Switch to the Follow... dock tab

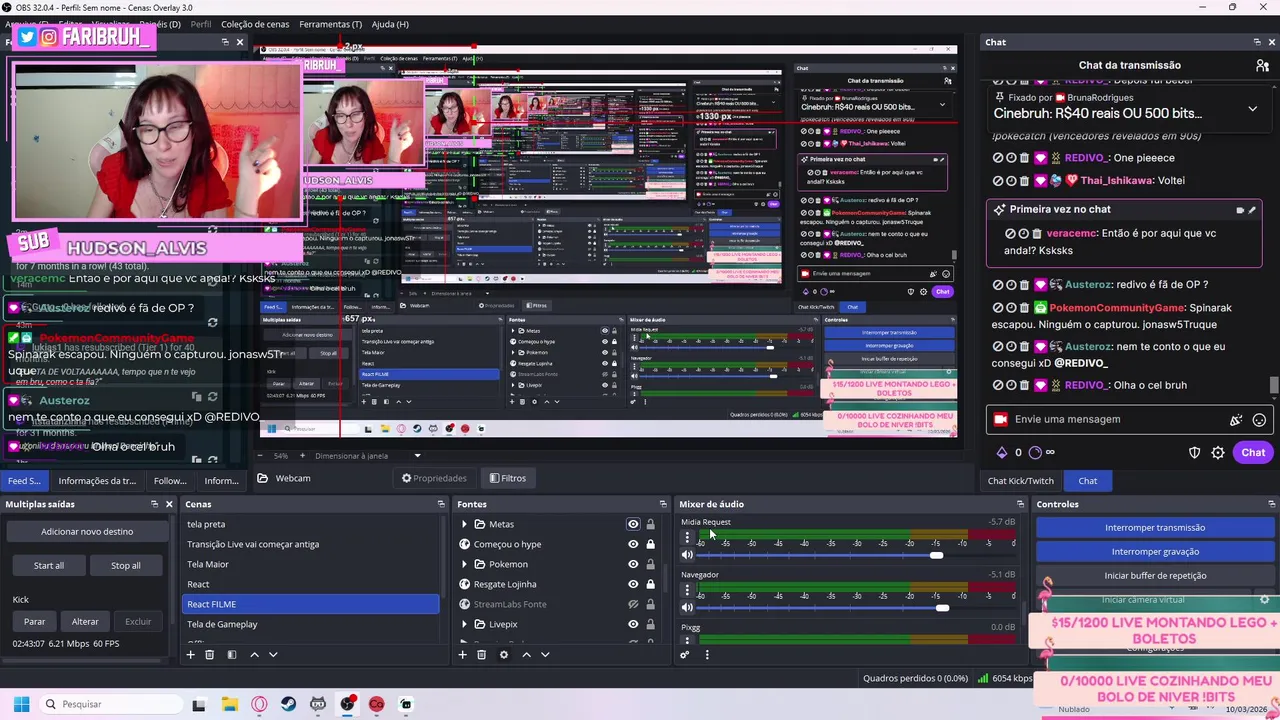[170, 481]
